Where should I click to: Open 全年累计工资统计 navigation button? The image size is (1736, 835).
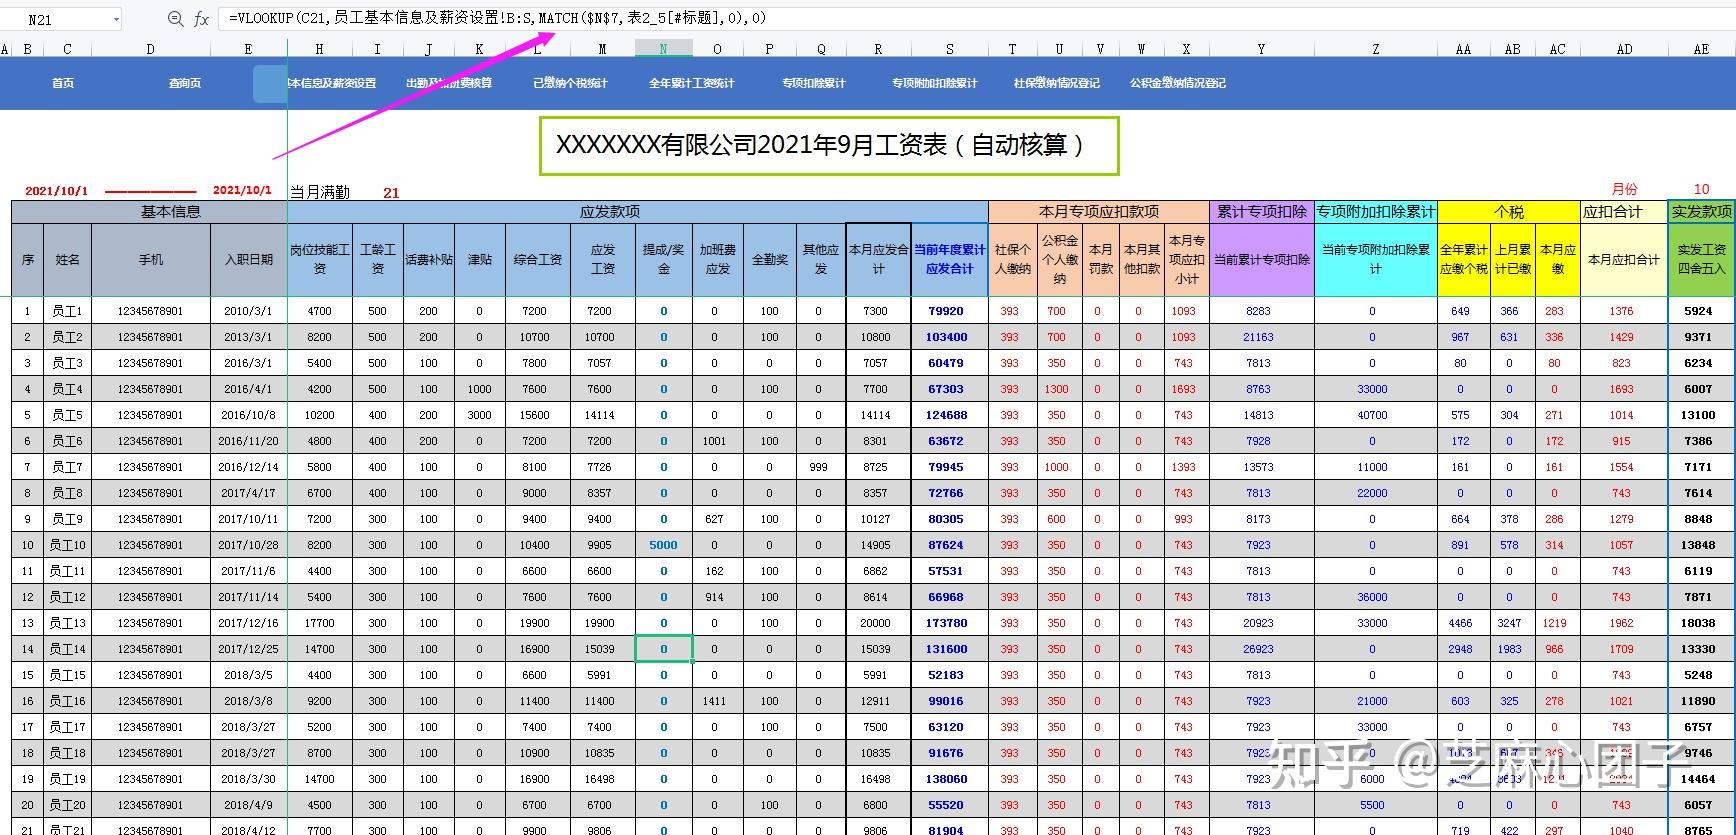(x=692, y=83)
